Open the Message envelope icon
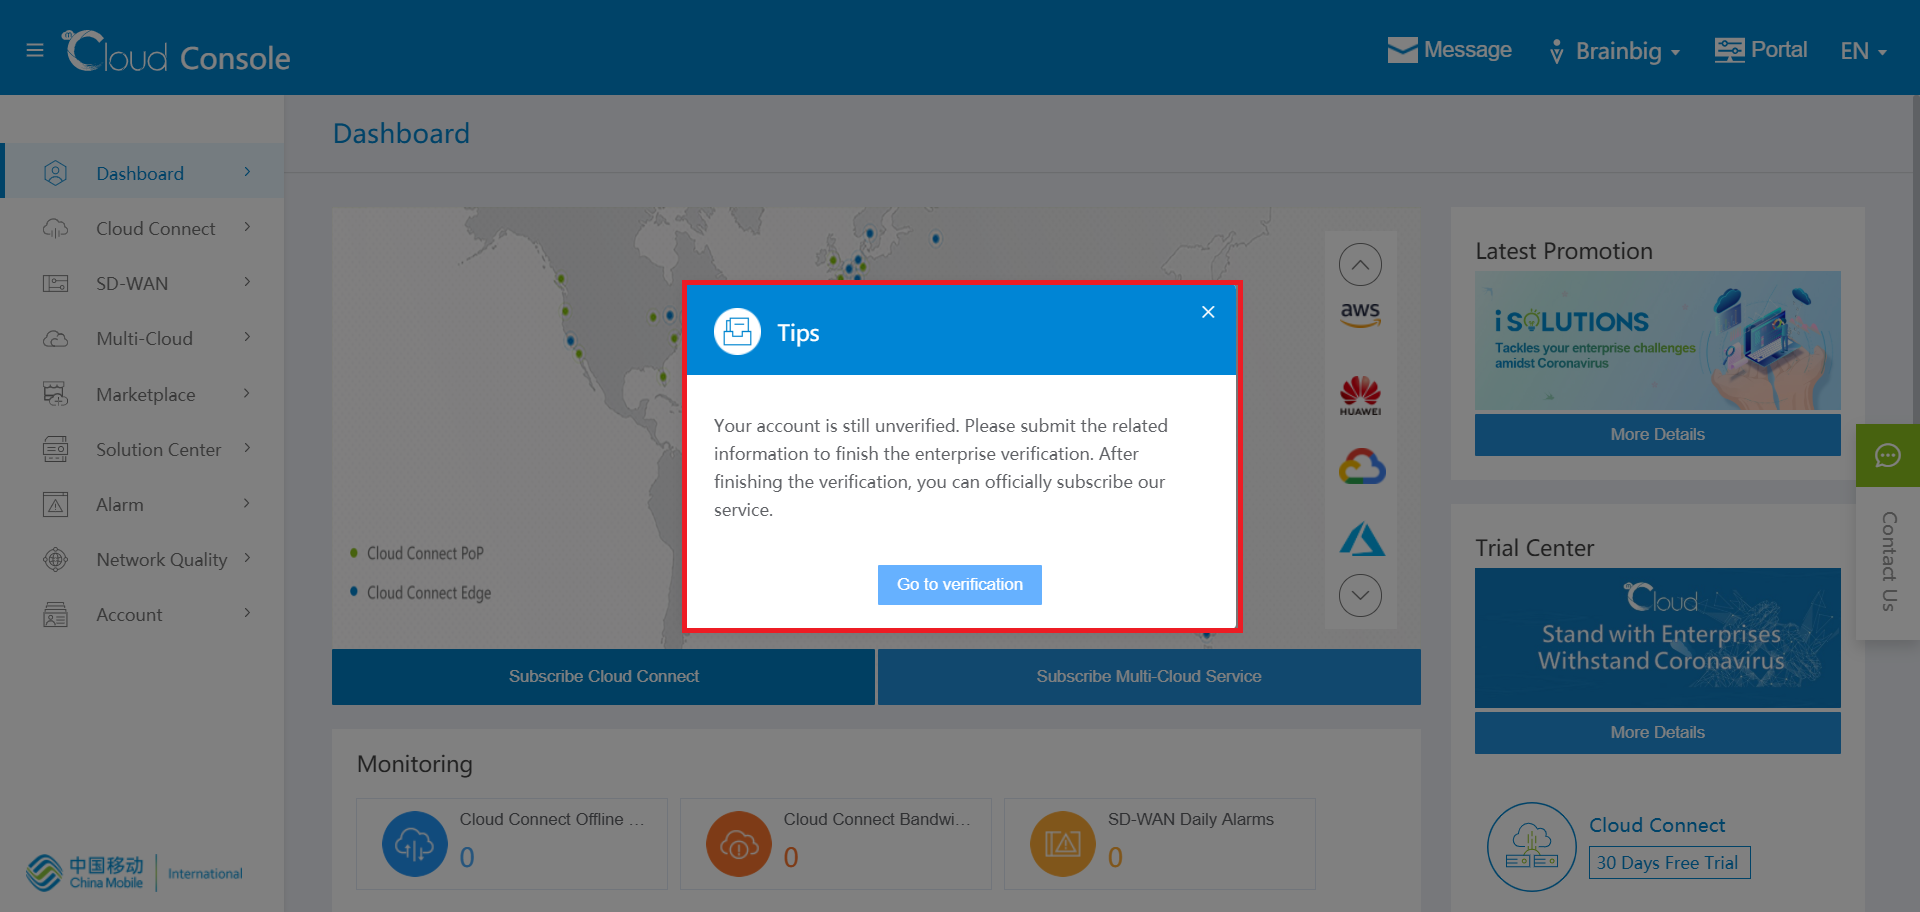 tap(1402, 50)
